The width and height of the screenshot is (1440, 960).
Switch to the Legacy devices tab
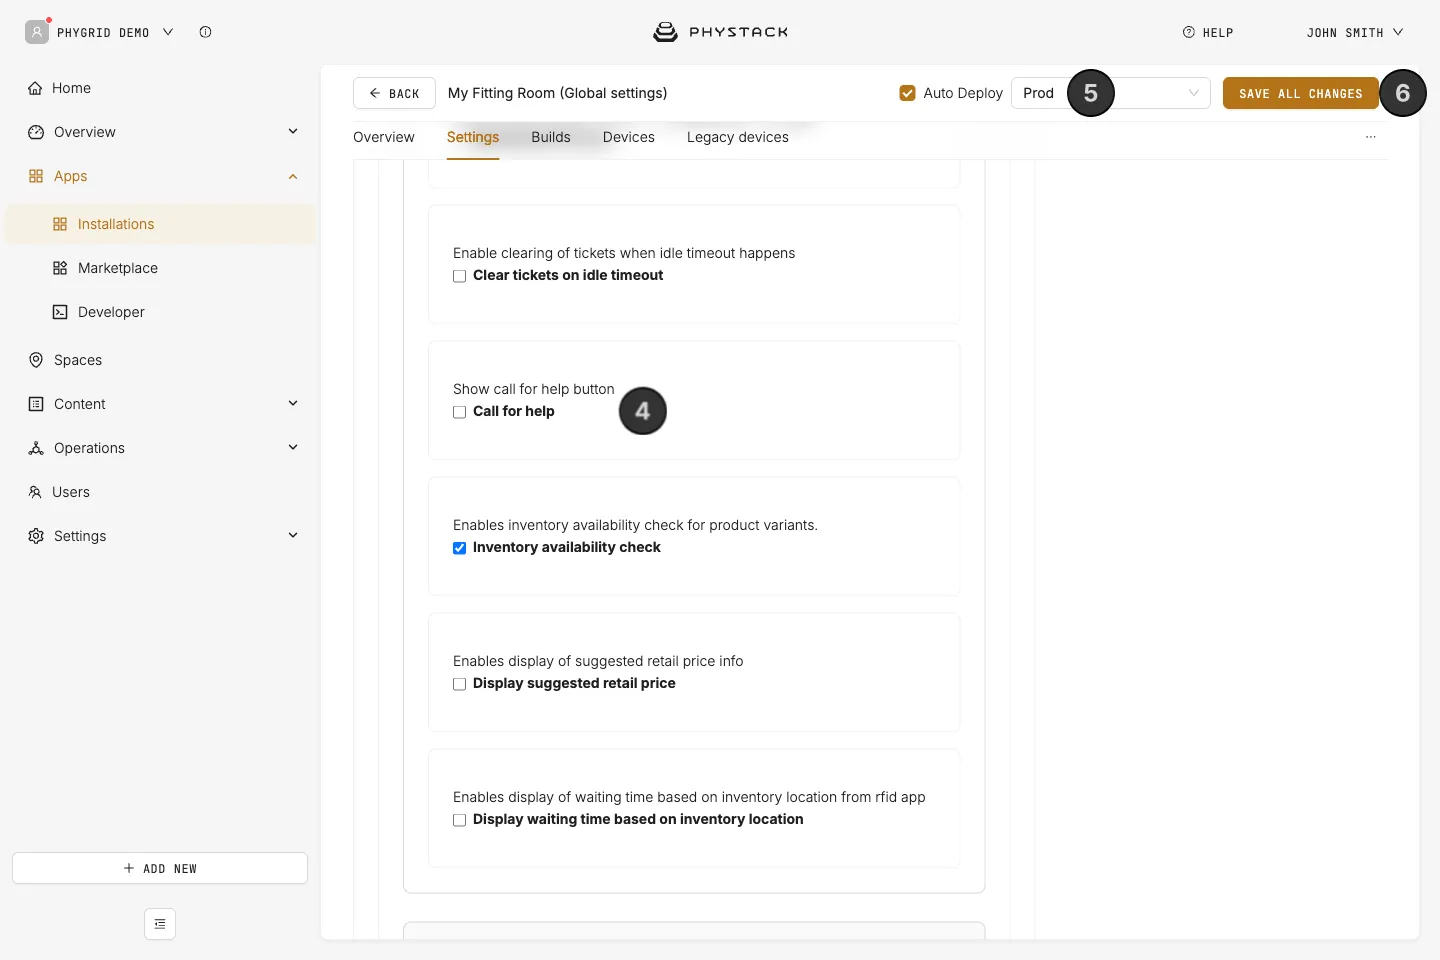tap(738, 137)
